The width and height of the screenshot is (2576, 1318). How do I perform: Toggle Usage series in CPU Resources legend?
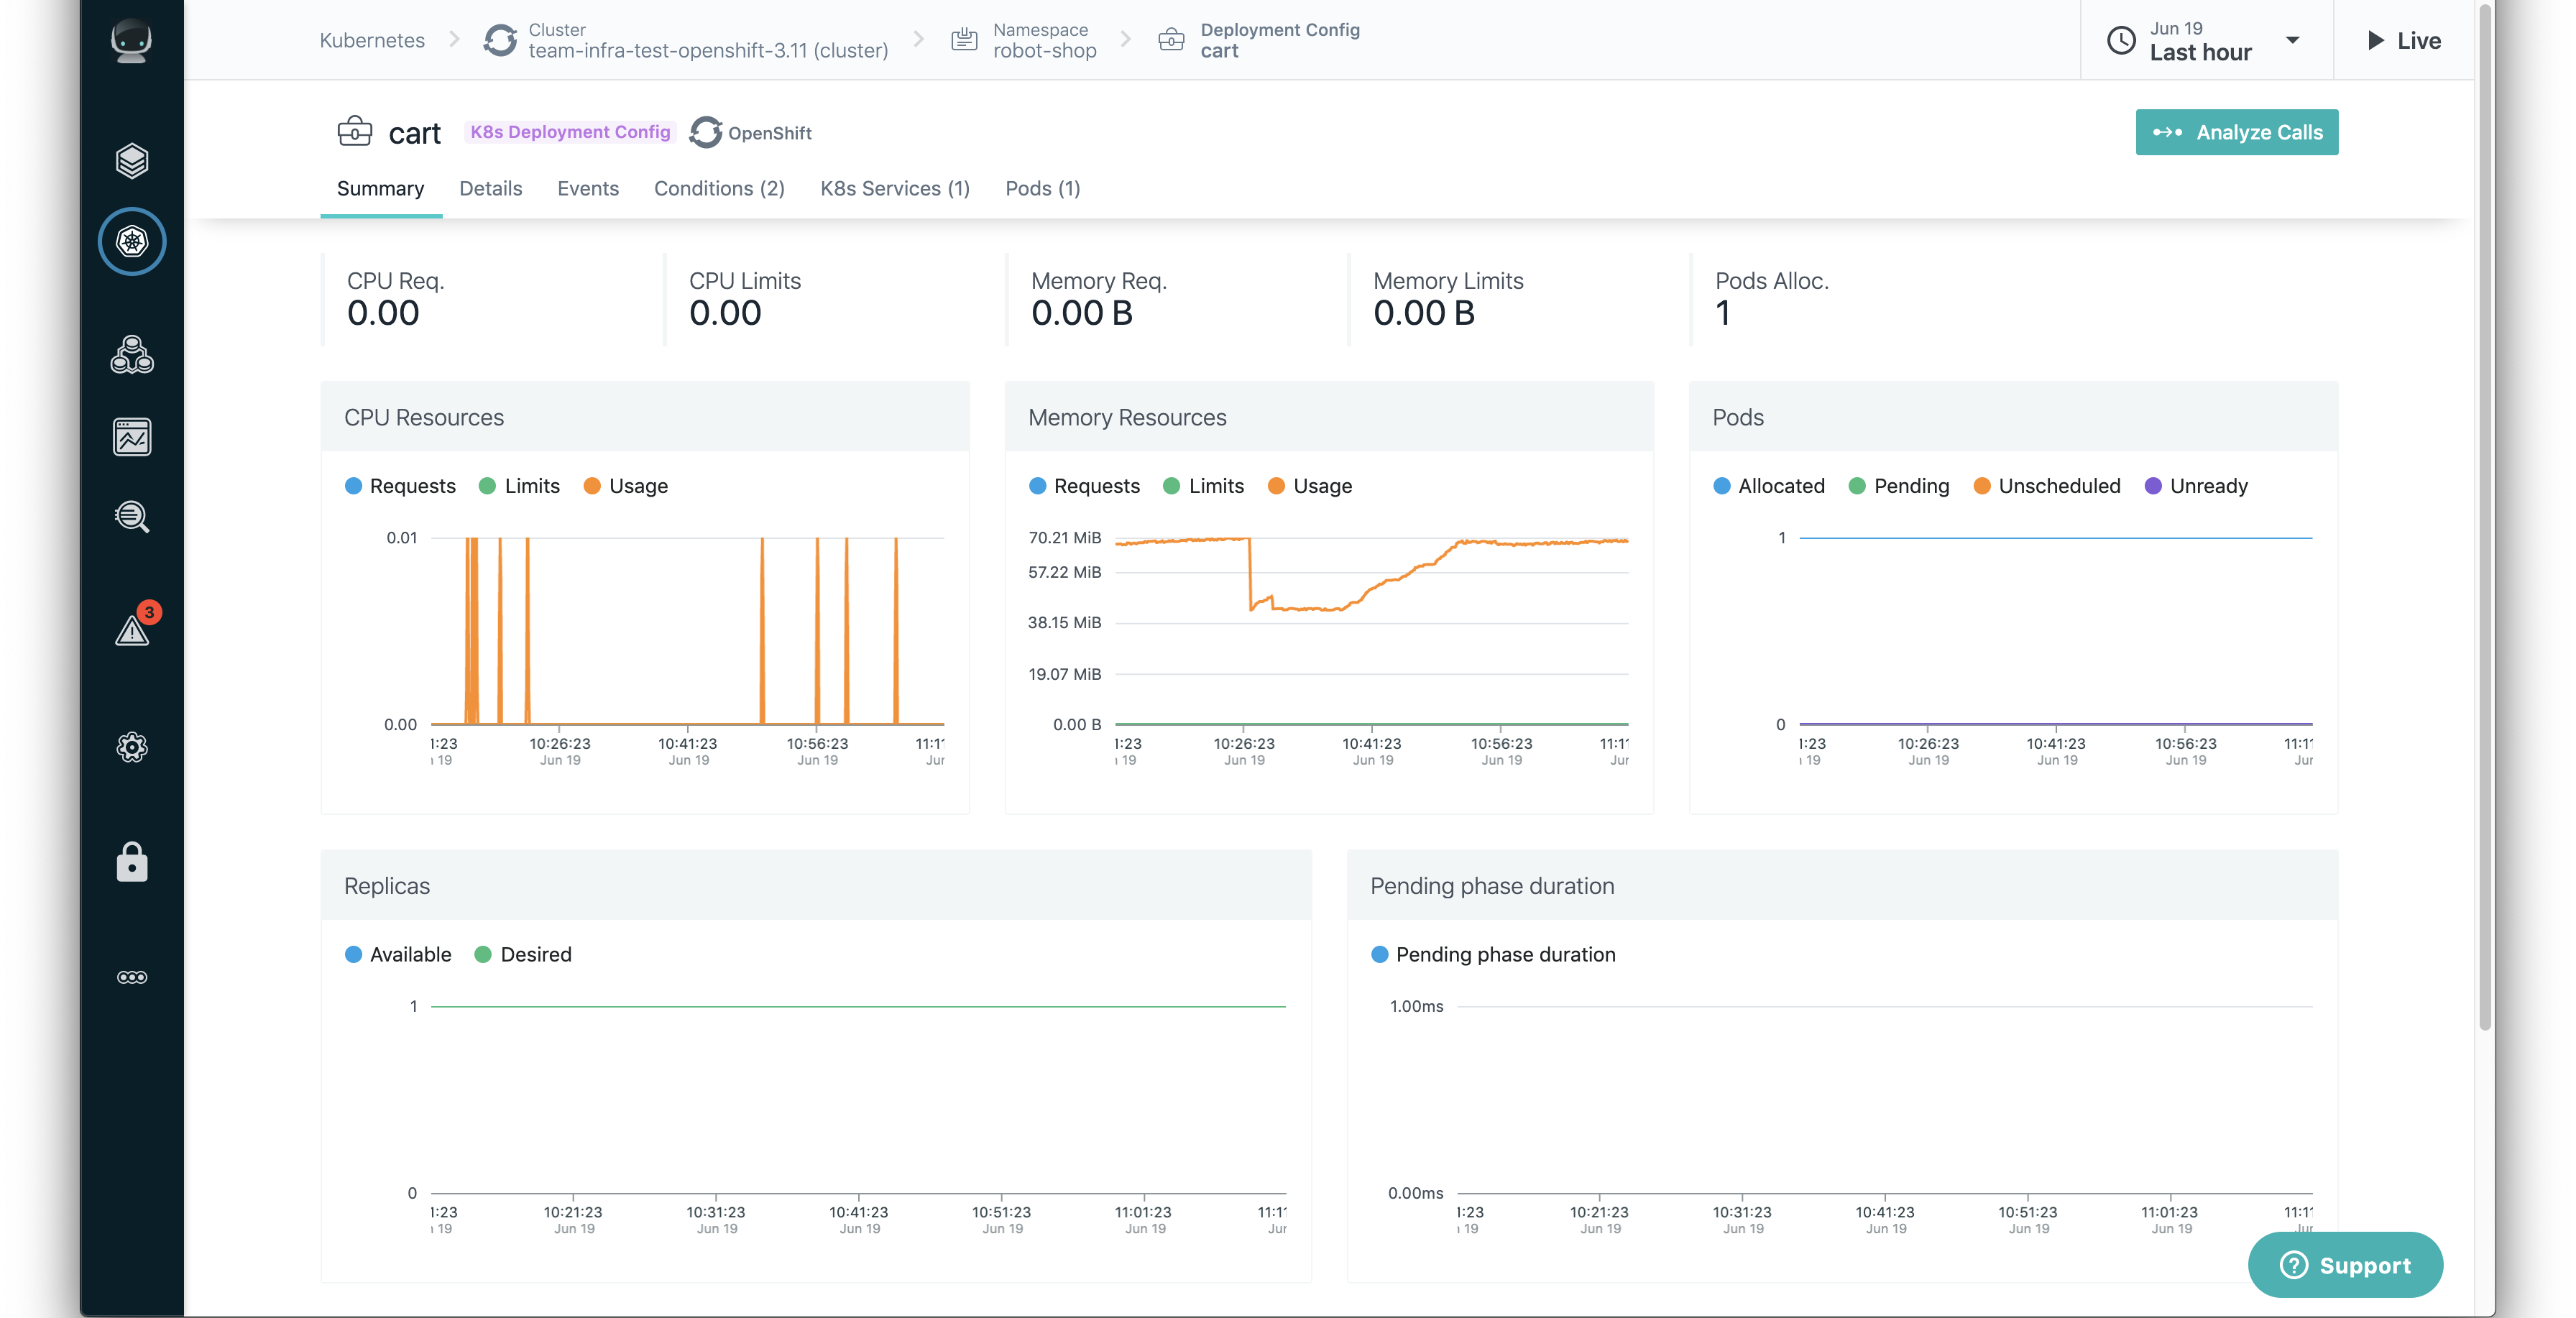click(x=626, y=486)
